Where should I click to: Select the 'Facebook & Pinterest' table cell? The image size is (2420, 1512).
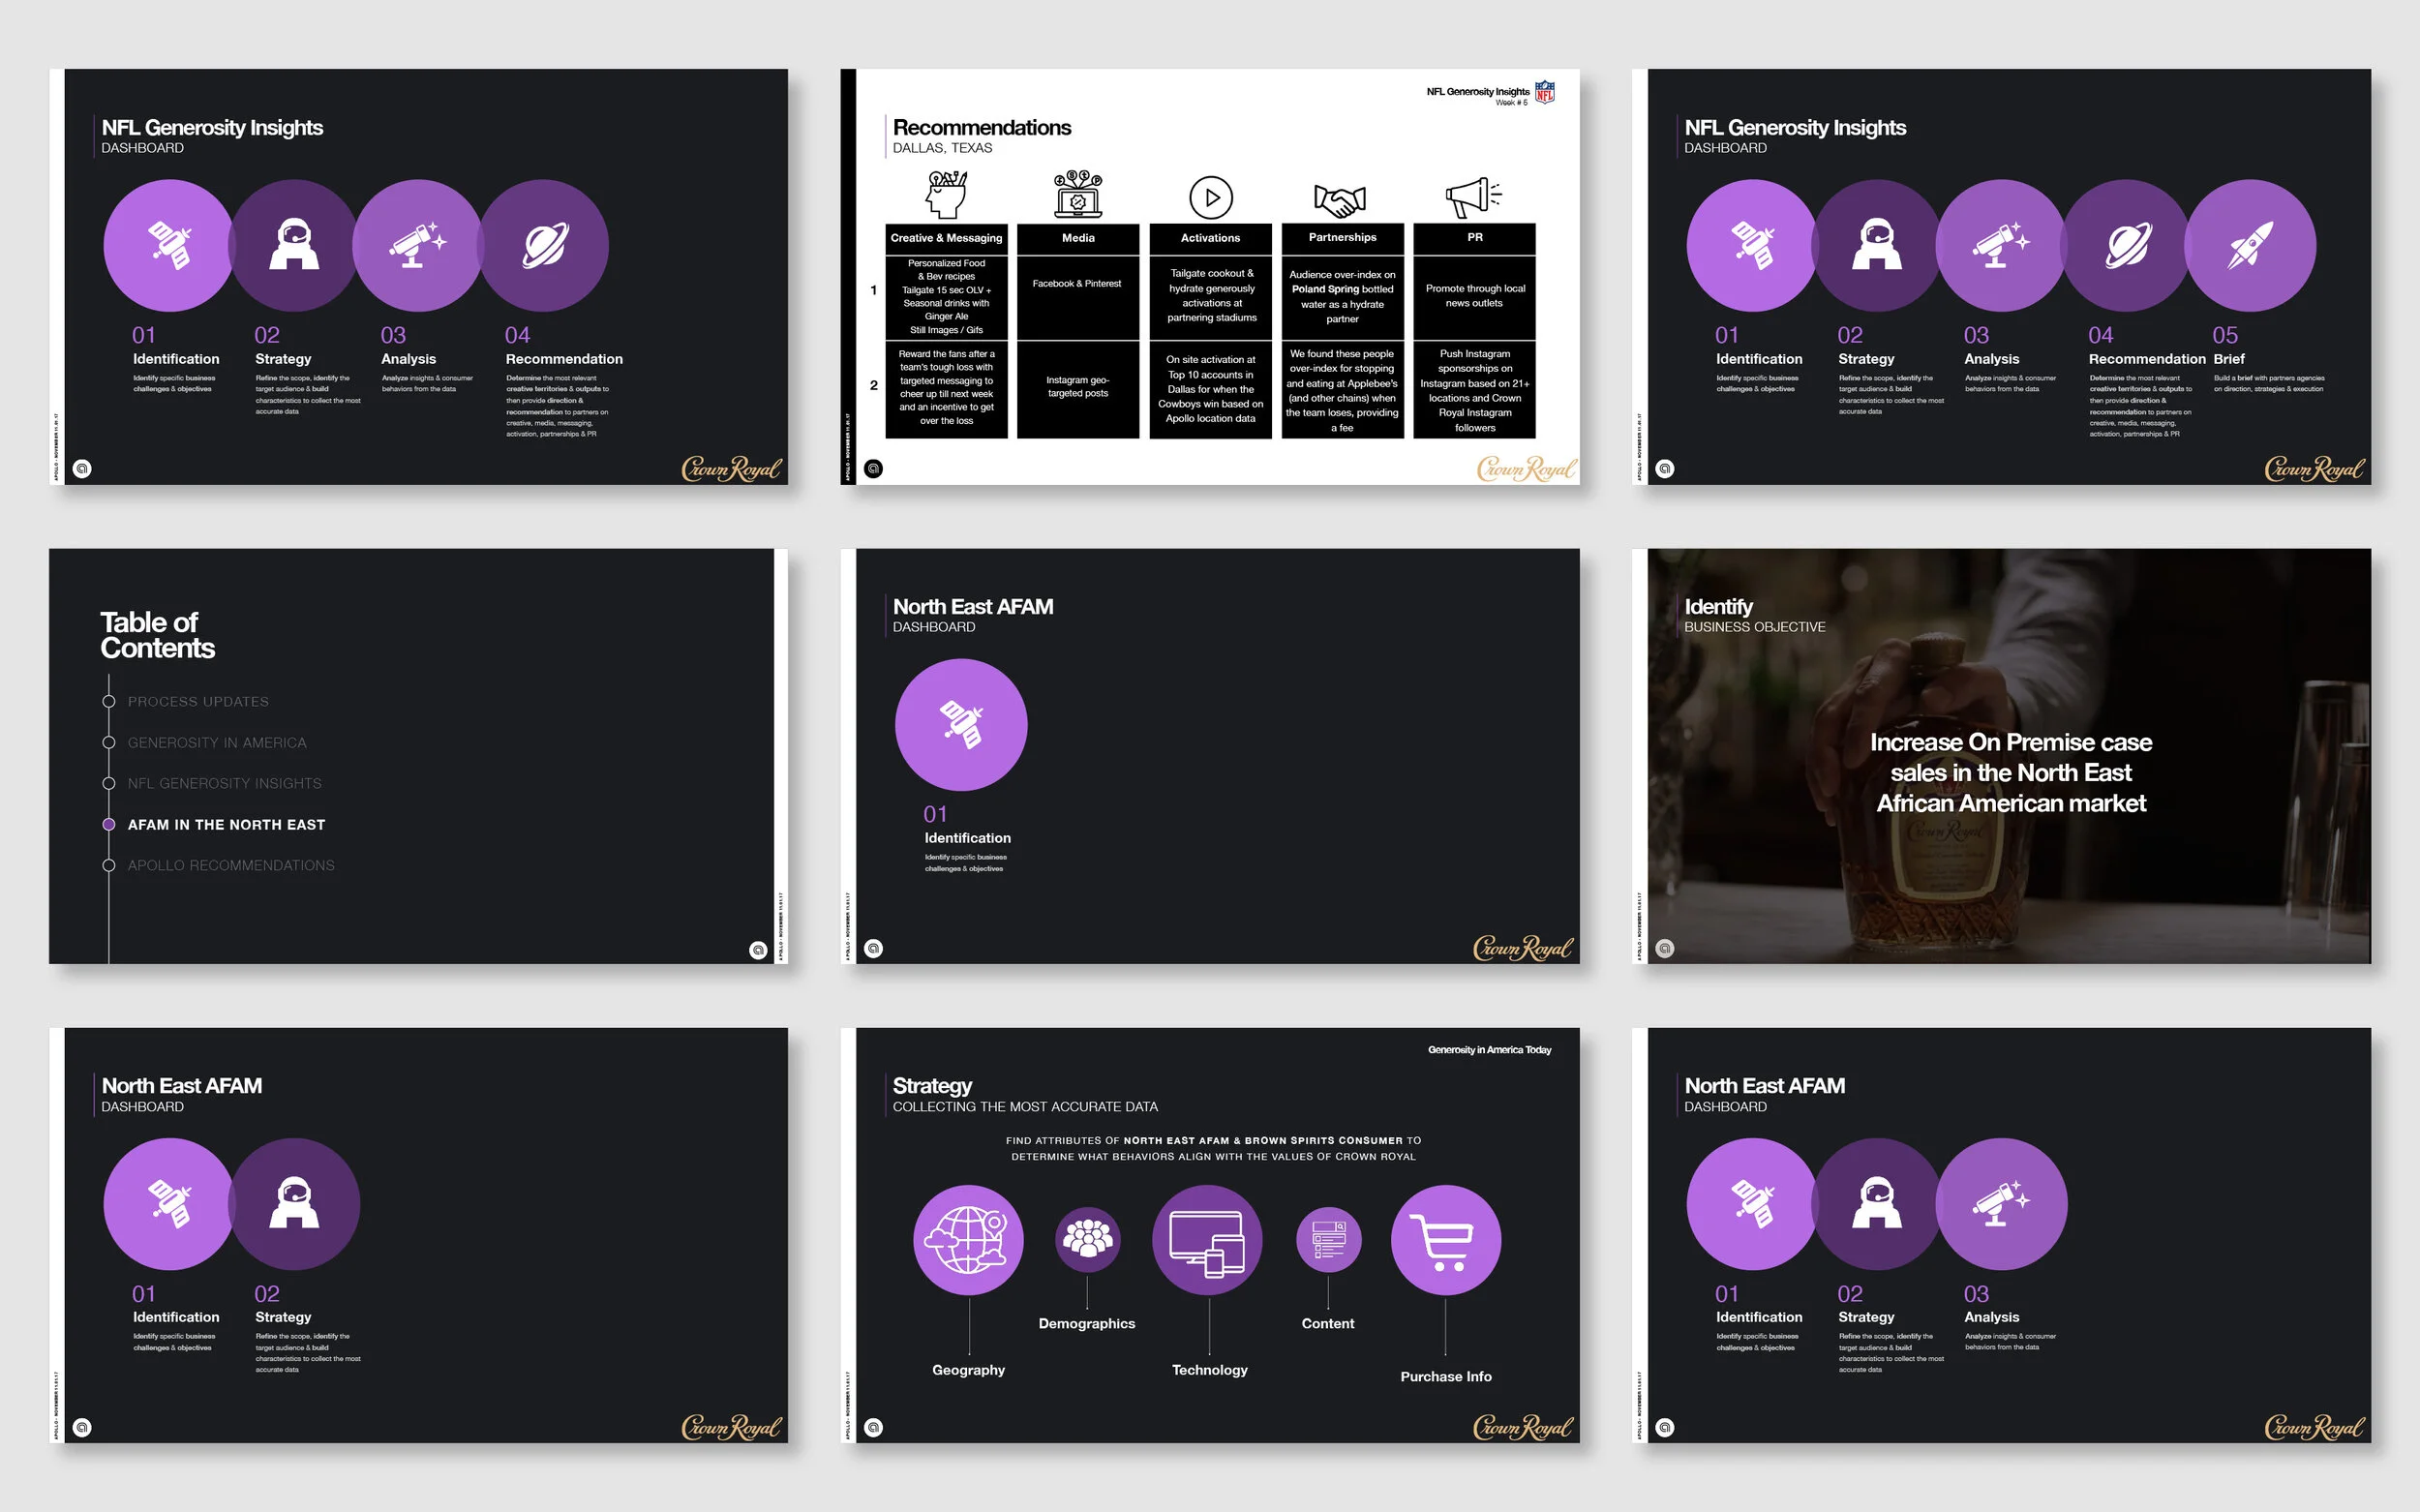tap(1078, 297)
